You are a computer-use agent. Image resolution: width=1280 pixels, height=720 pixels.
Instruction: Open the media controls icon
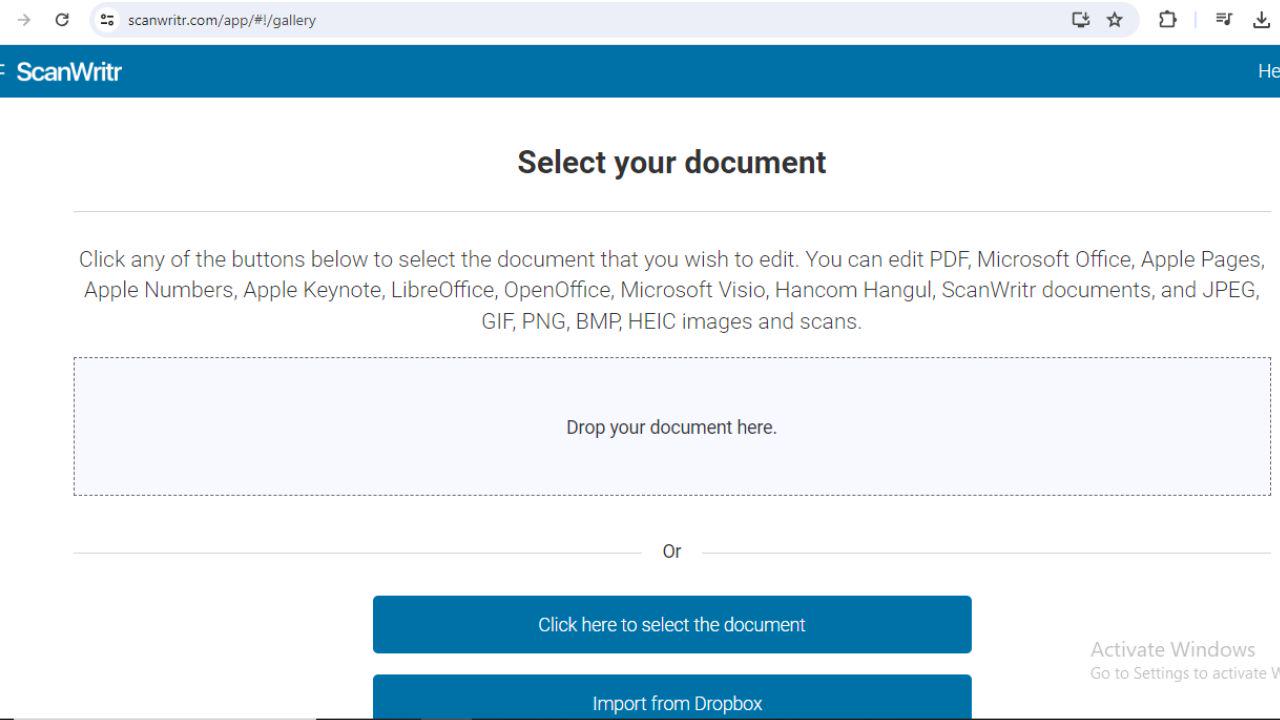[1224, 20]
